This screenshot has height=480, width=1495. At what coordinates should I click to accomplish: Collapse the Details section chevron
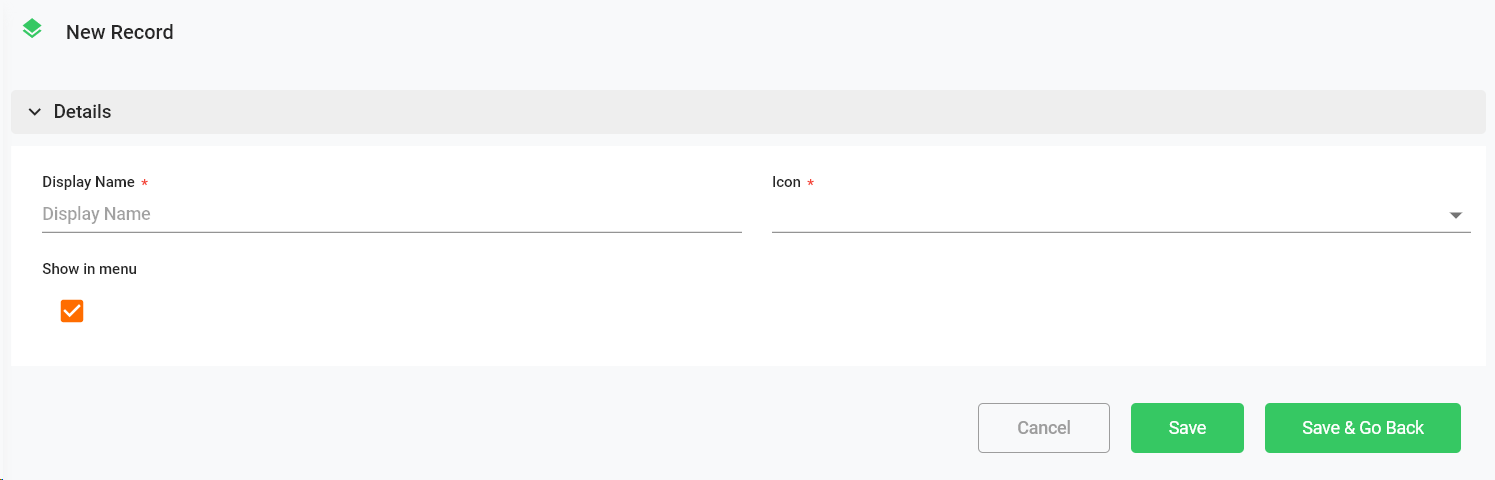(x=35, y=112)
